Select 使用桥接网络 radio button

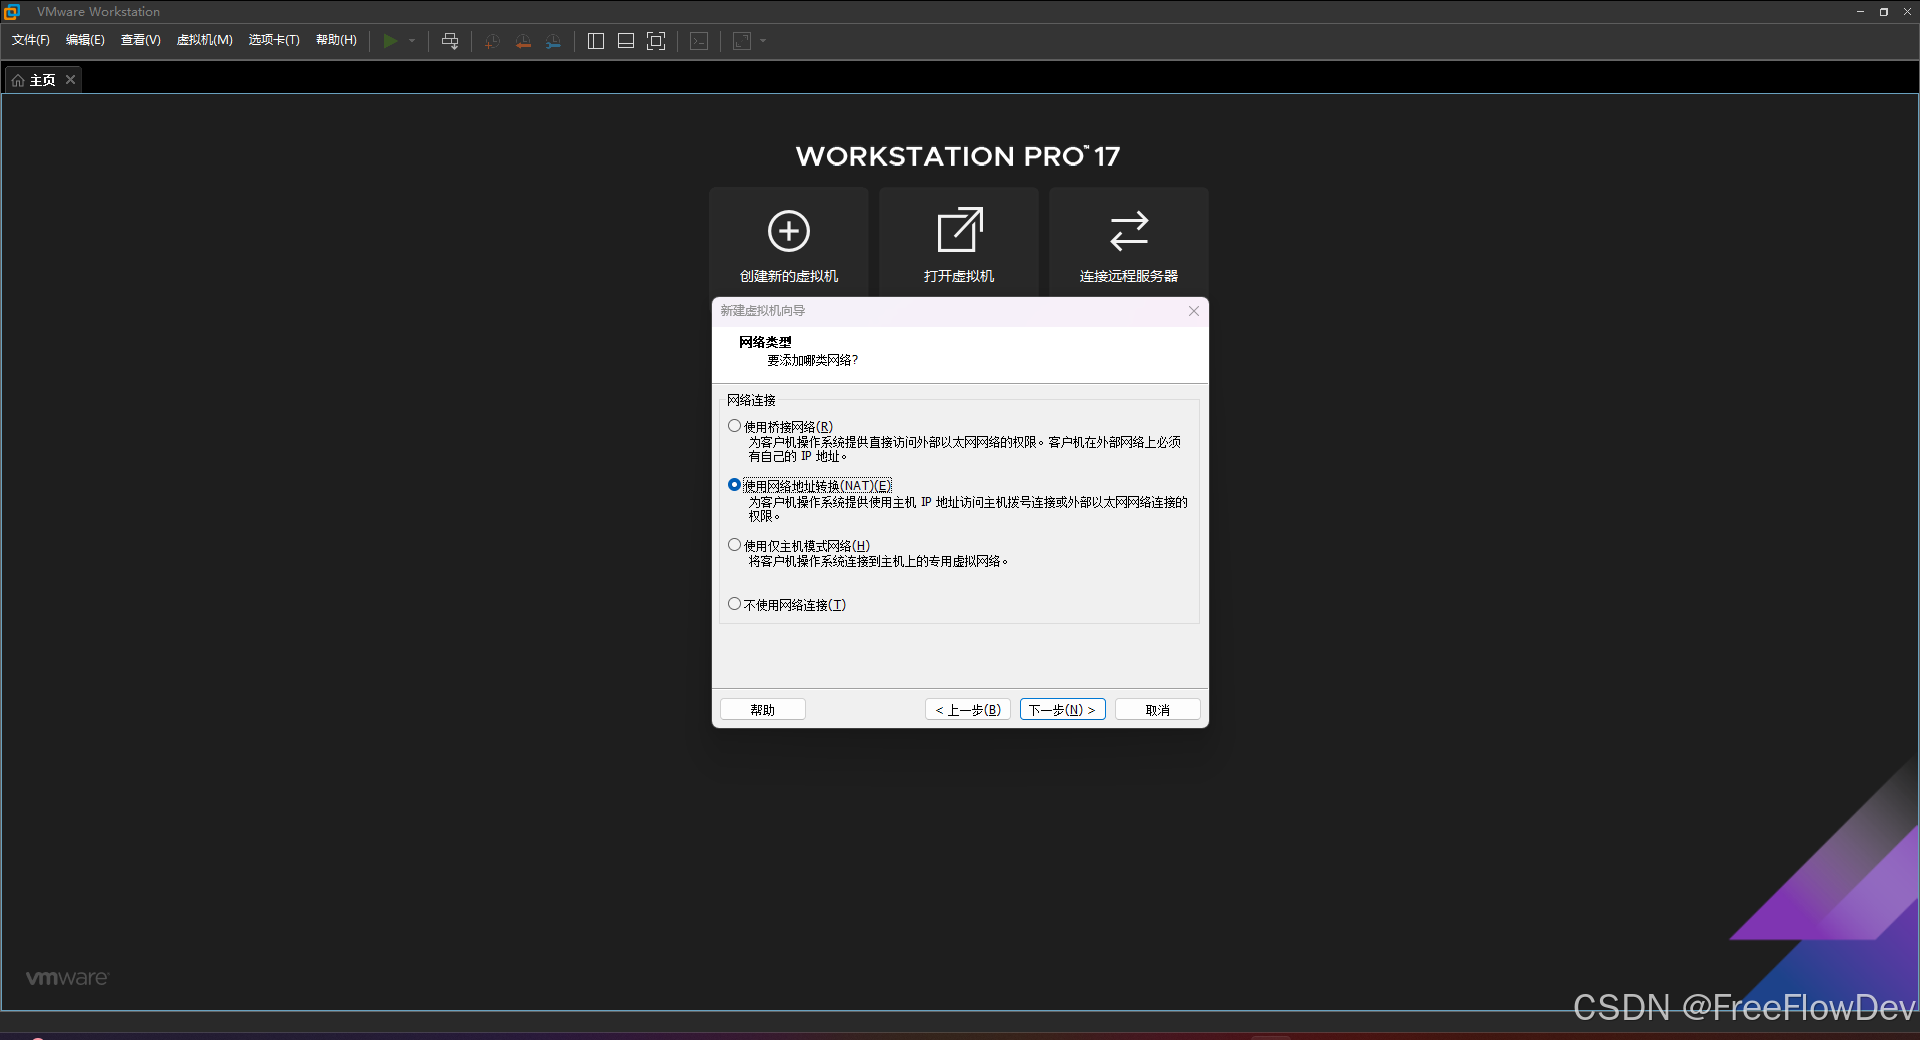click(x=735, y=425)
